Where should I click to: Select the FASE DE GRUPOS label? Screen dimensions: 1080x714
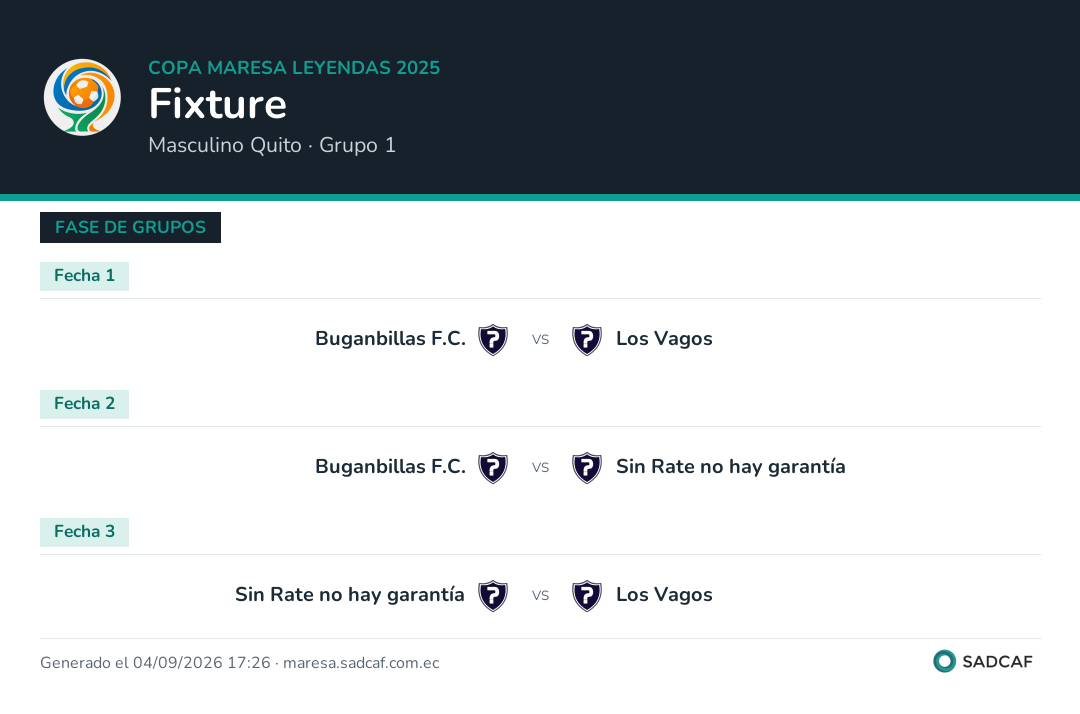coord(130,227)
